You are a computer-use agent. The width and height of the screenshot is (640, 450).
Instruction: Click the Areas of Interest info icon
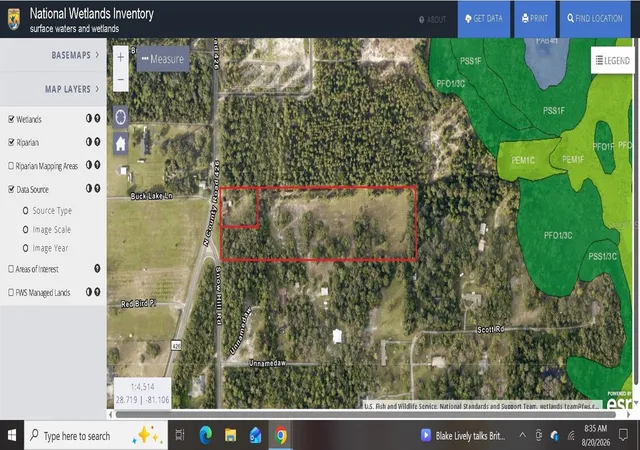97,268
